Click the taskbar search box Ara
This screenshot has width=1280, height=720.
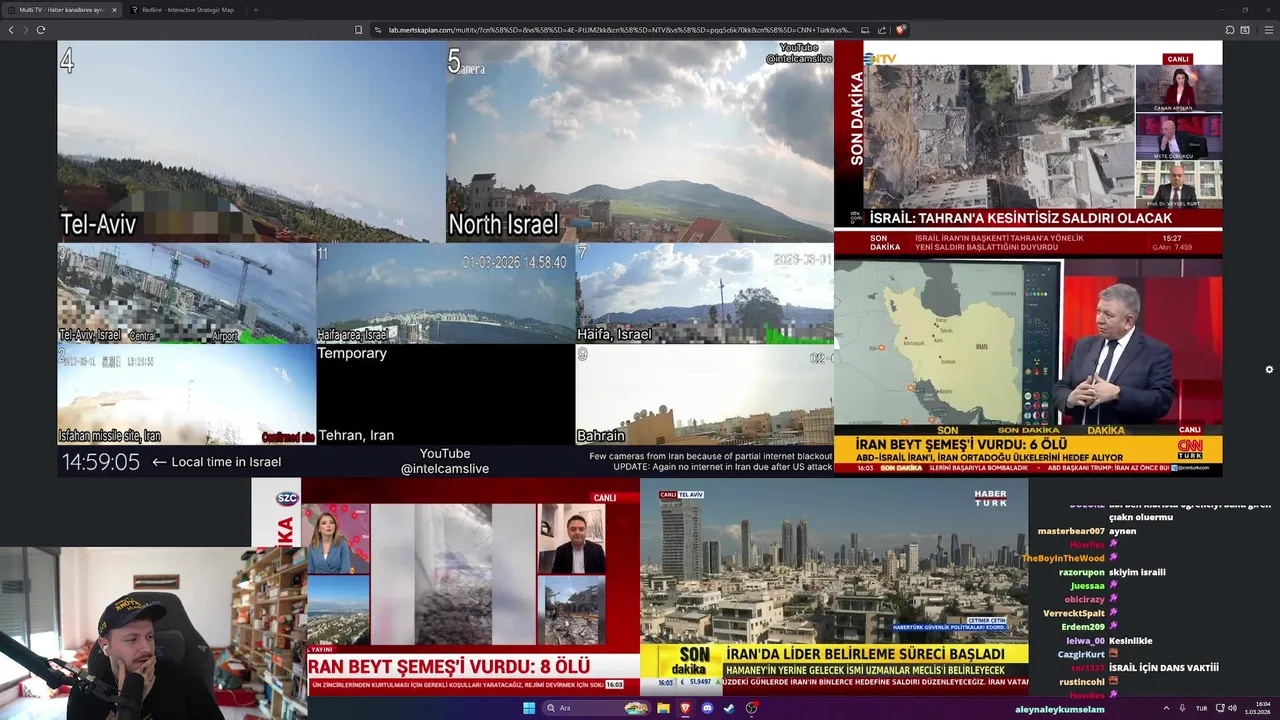(x=596, y=708)
